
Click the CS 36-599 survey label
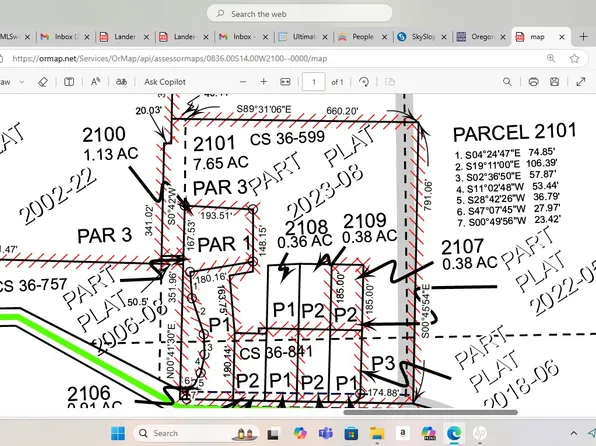point(287,138)
